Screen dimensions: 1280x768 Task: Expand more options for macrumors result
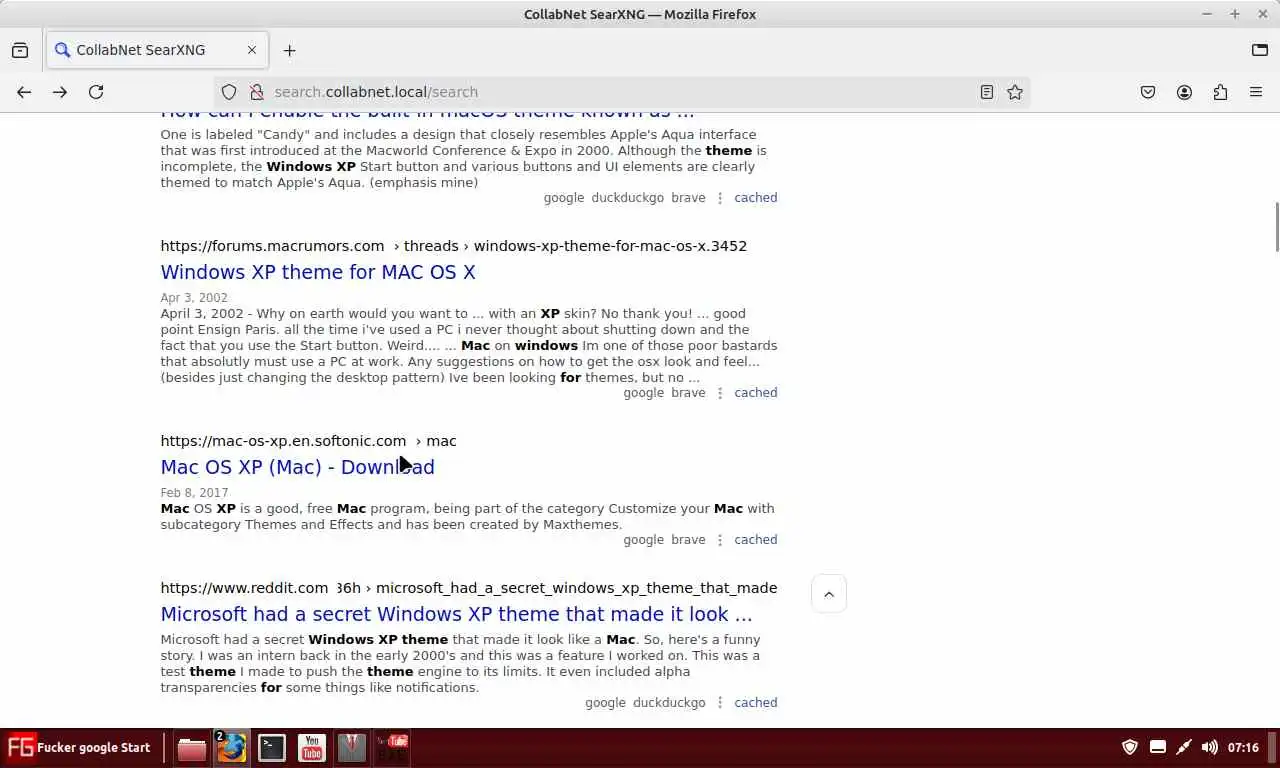coord(720,393)
